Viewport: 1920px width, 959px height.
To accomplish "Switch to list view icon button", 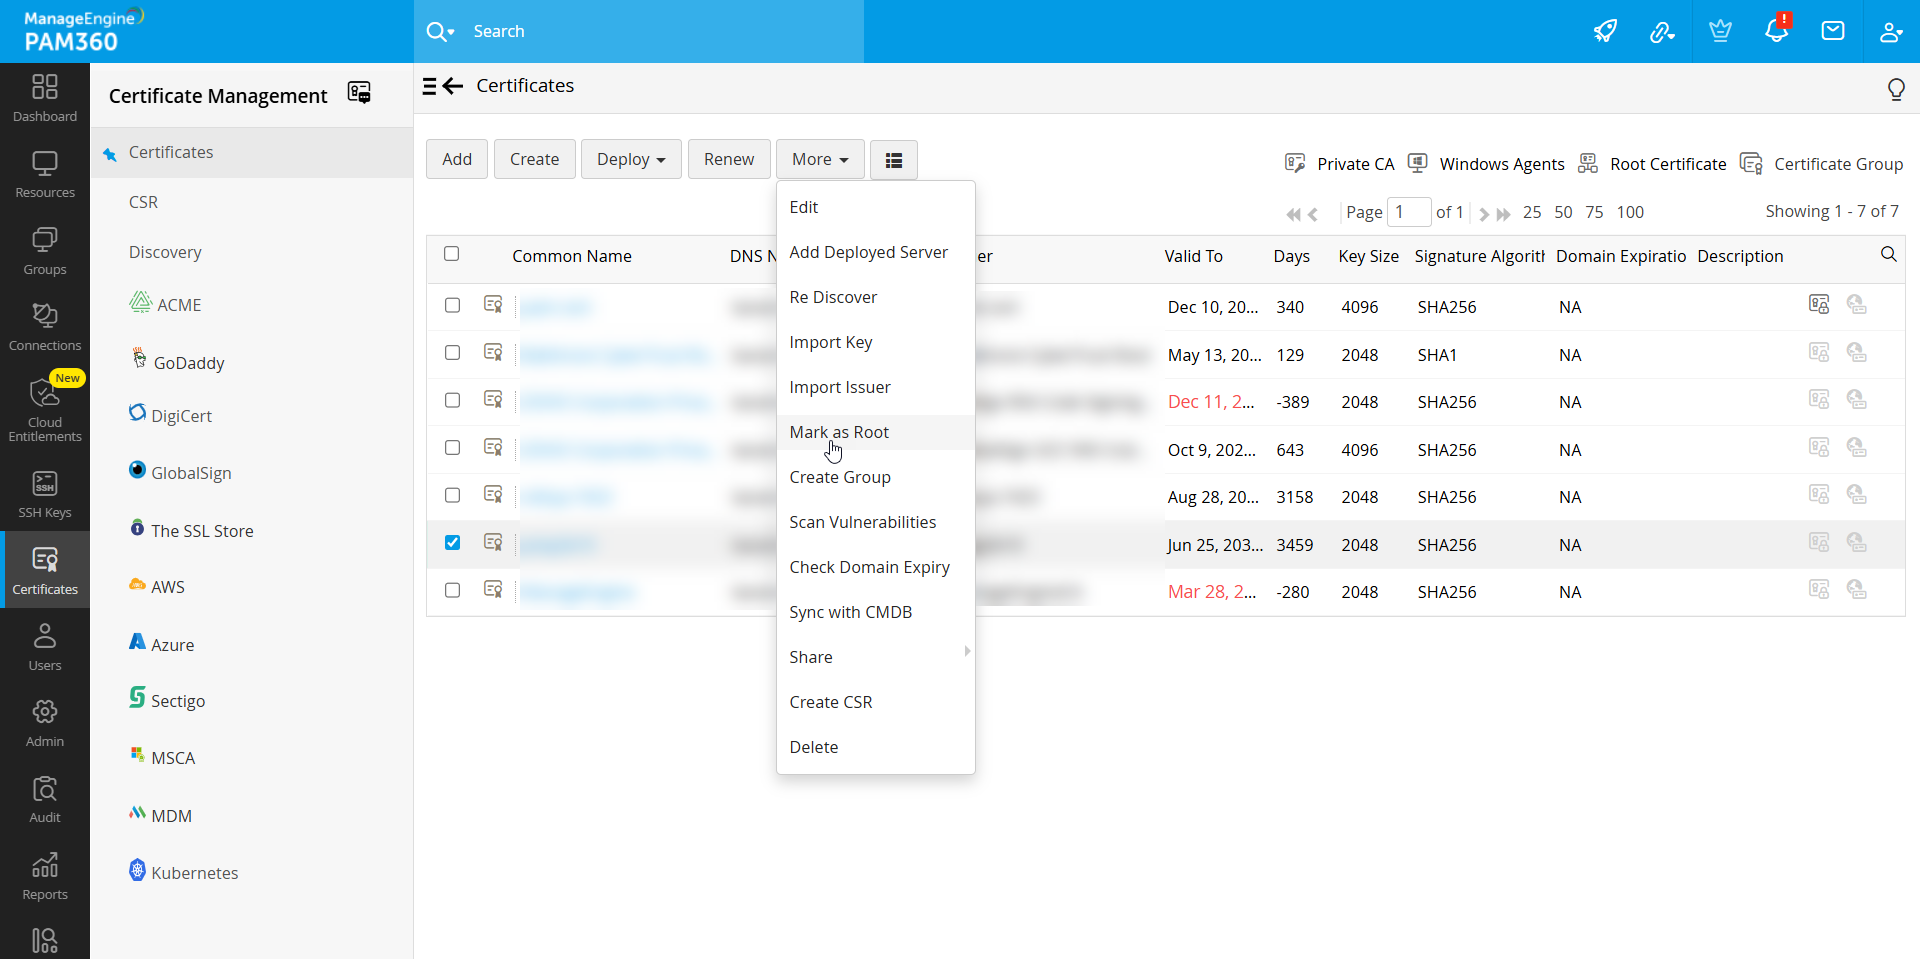I will click(894, 160).
